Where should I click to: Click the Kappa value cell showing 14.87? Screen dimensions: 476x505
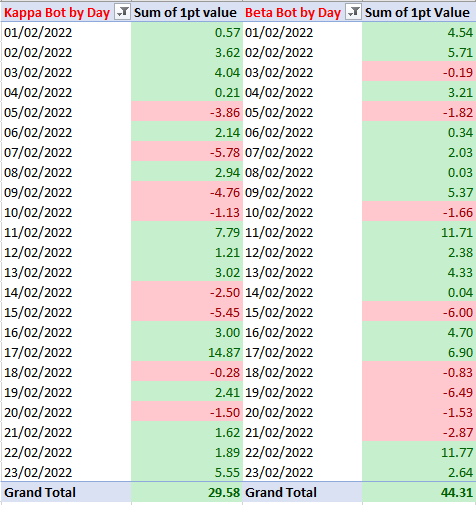pyautogui.click(x=187, y=352)
